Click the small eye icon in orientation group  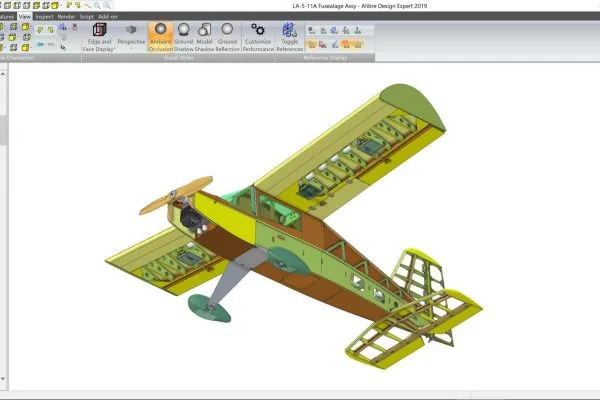63,47
